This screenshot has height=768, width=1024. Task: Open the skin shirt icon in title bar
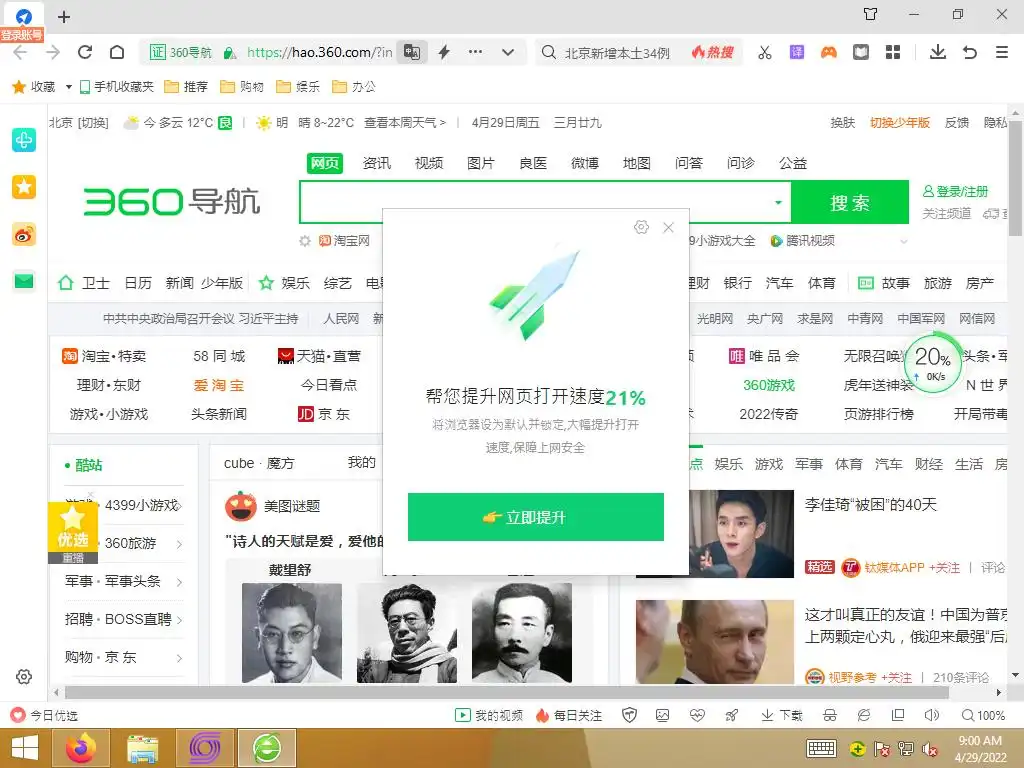[871, 14]
